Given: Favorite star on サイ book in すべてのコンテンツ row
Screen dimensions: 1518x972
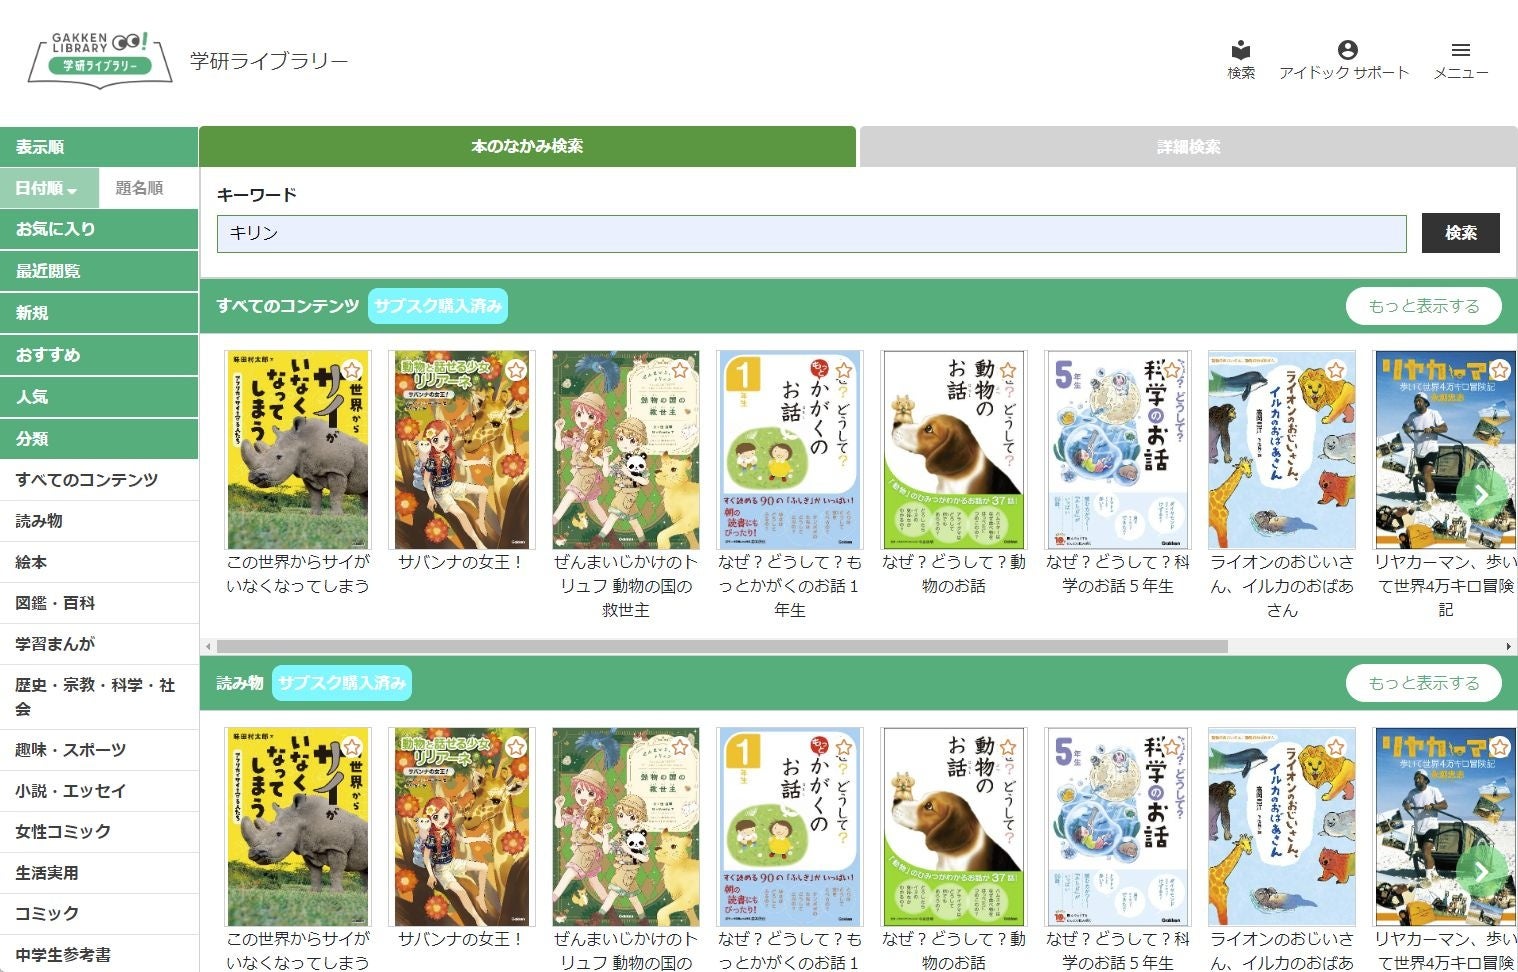Looking at the screenshot, I should (352, 371).
